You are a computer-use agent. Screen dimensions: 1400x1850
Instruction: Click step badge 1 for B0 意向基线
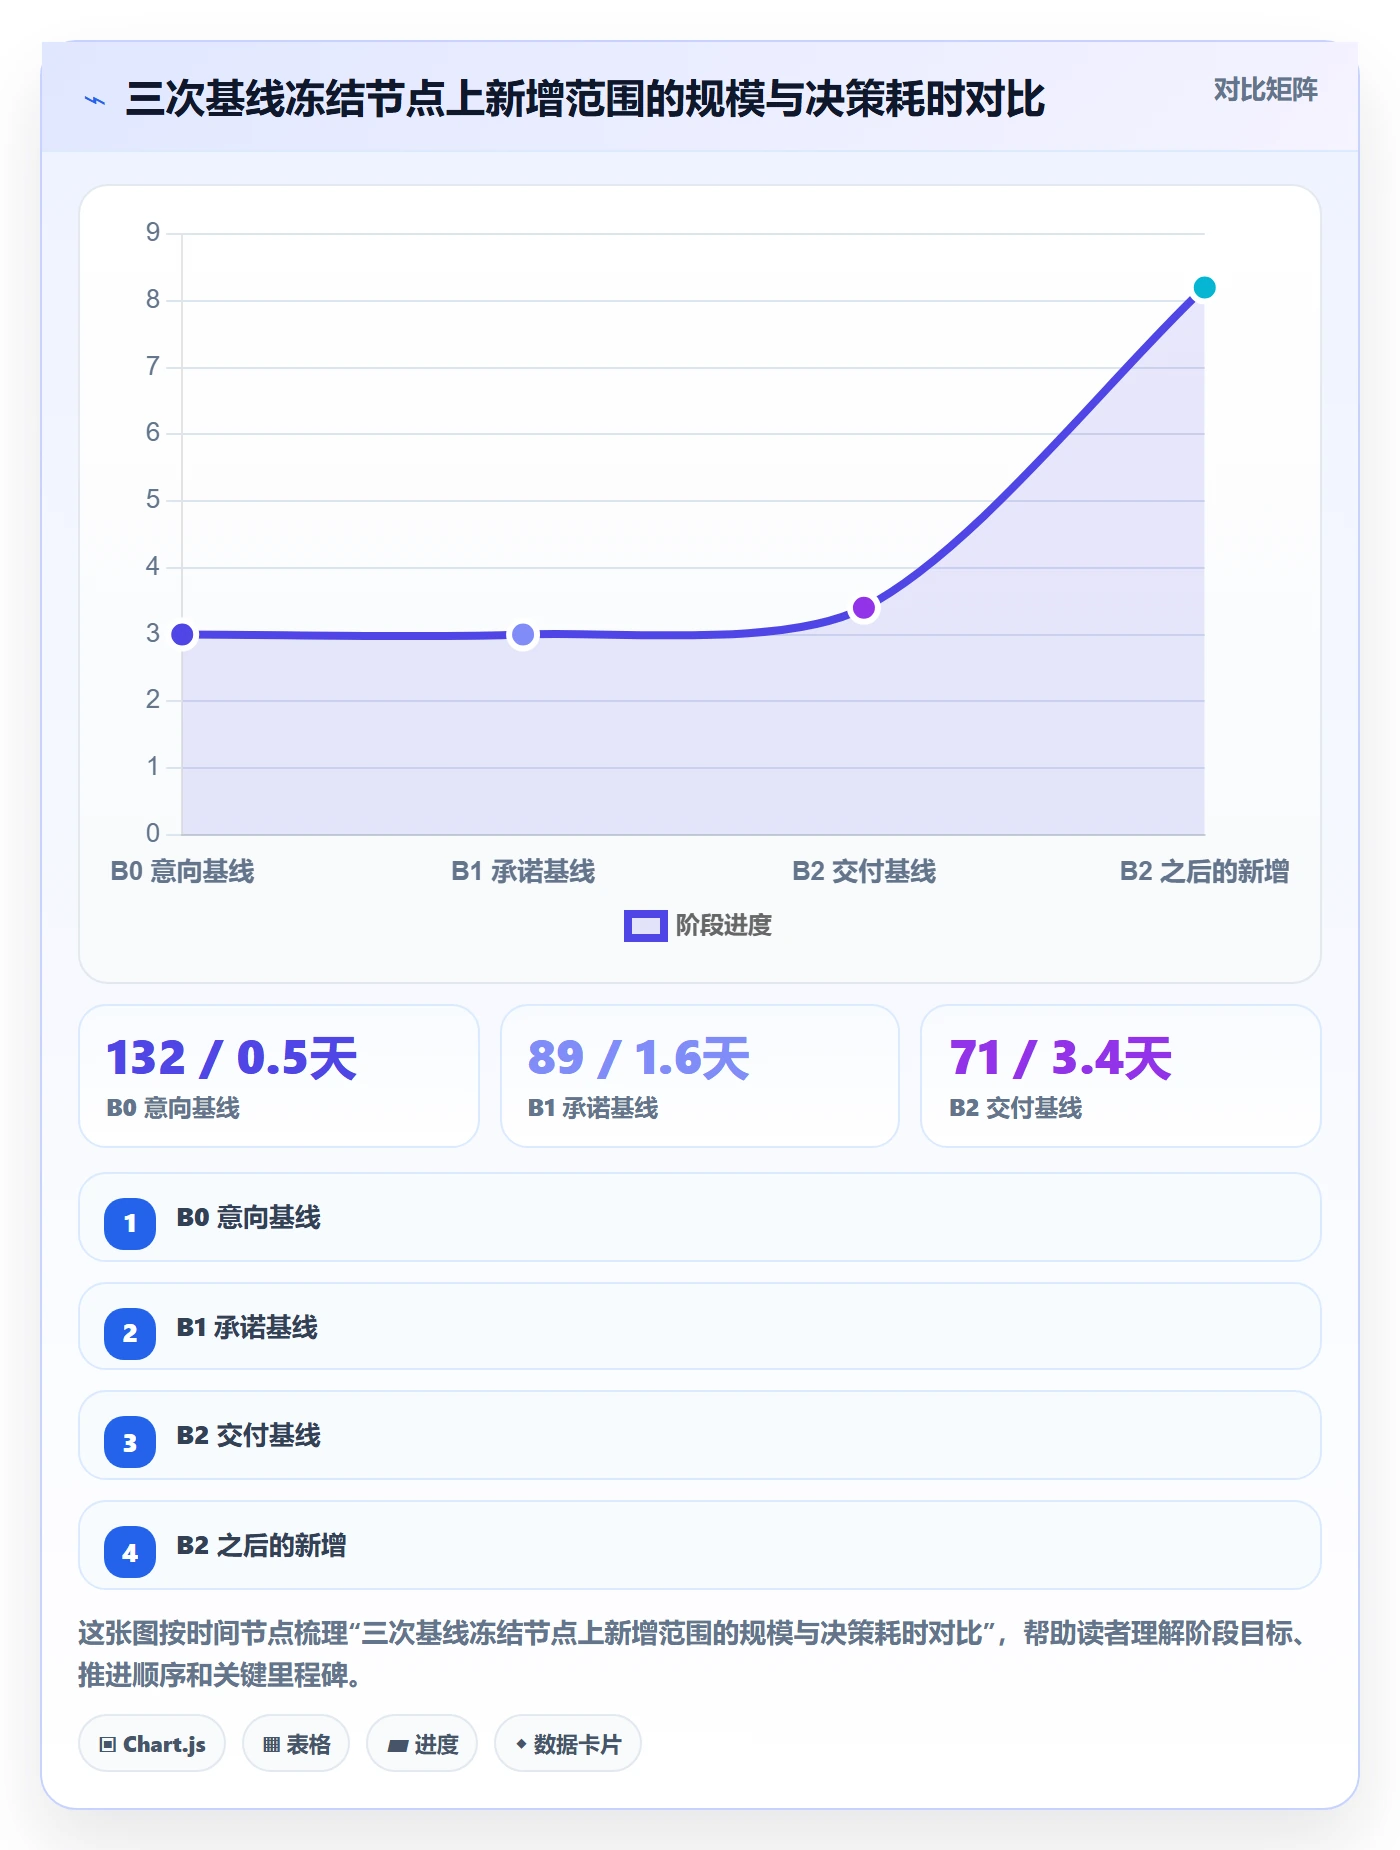(130, 1223)
